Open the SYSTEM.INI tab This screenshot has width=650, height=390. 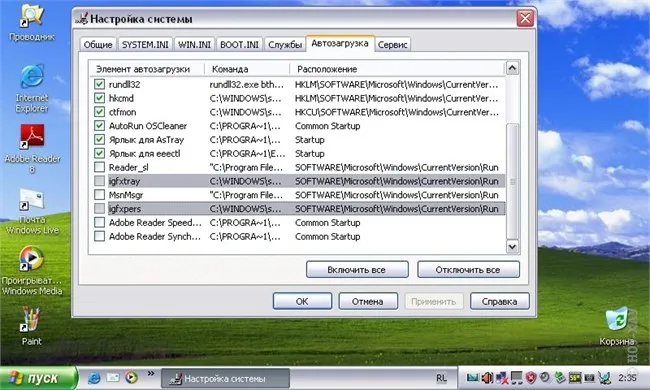pyautogui.click(x=145, y=44)
